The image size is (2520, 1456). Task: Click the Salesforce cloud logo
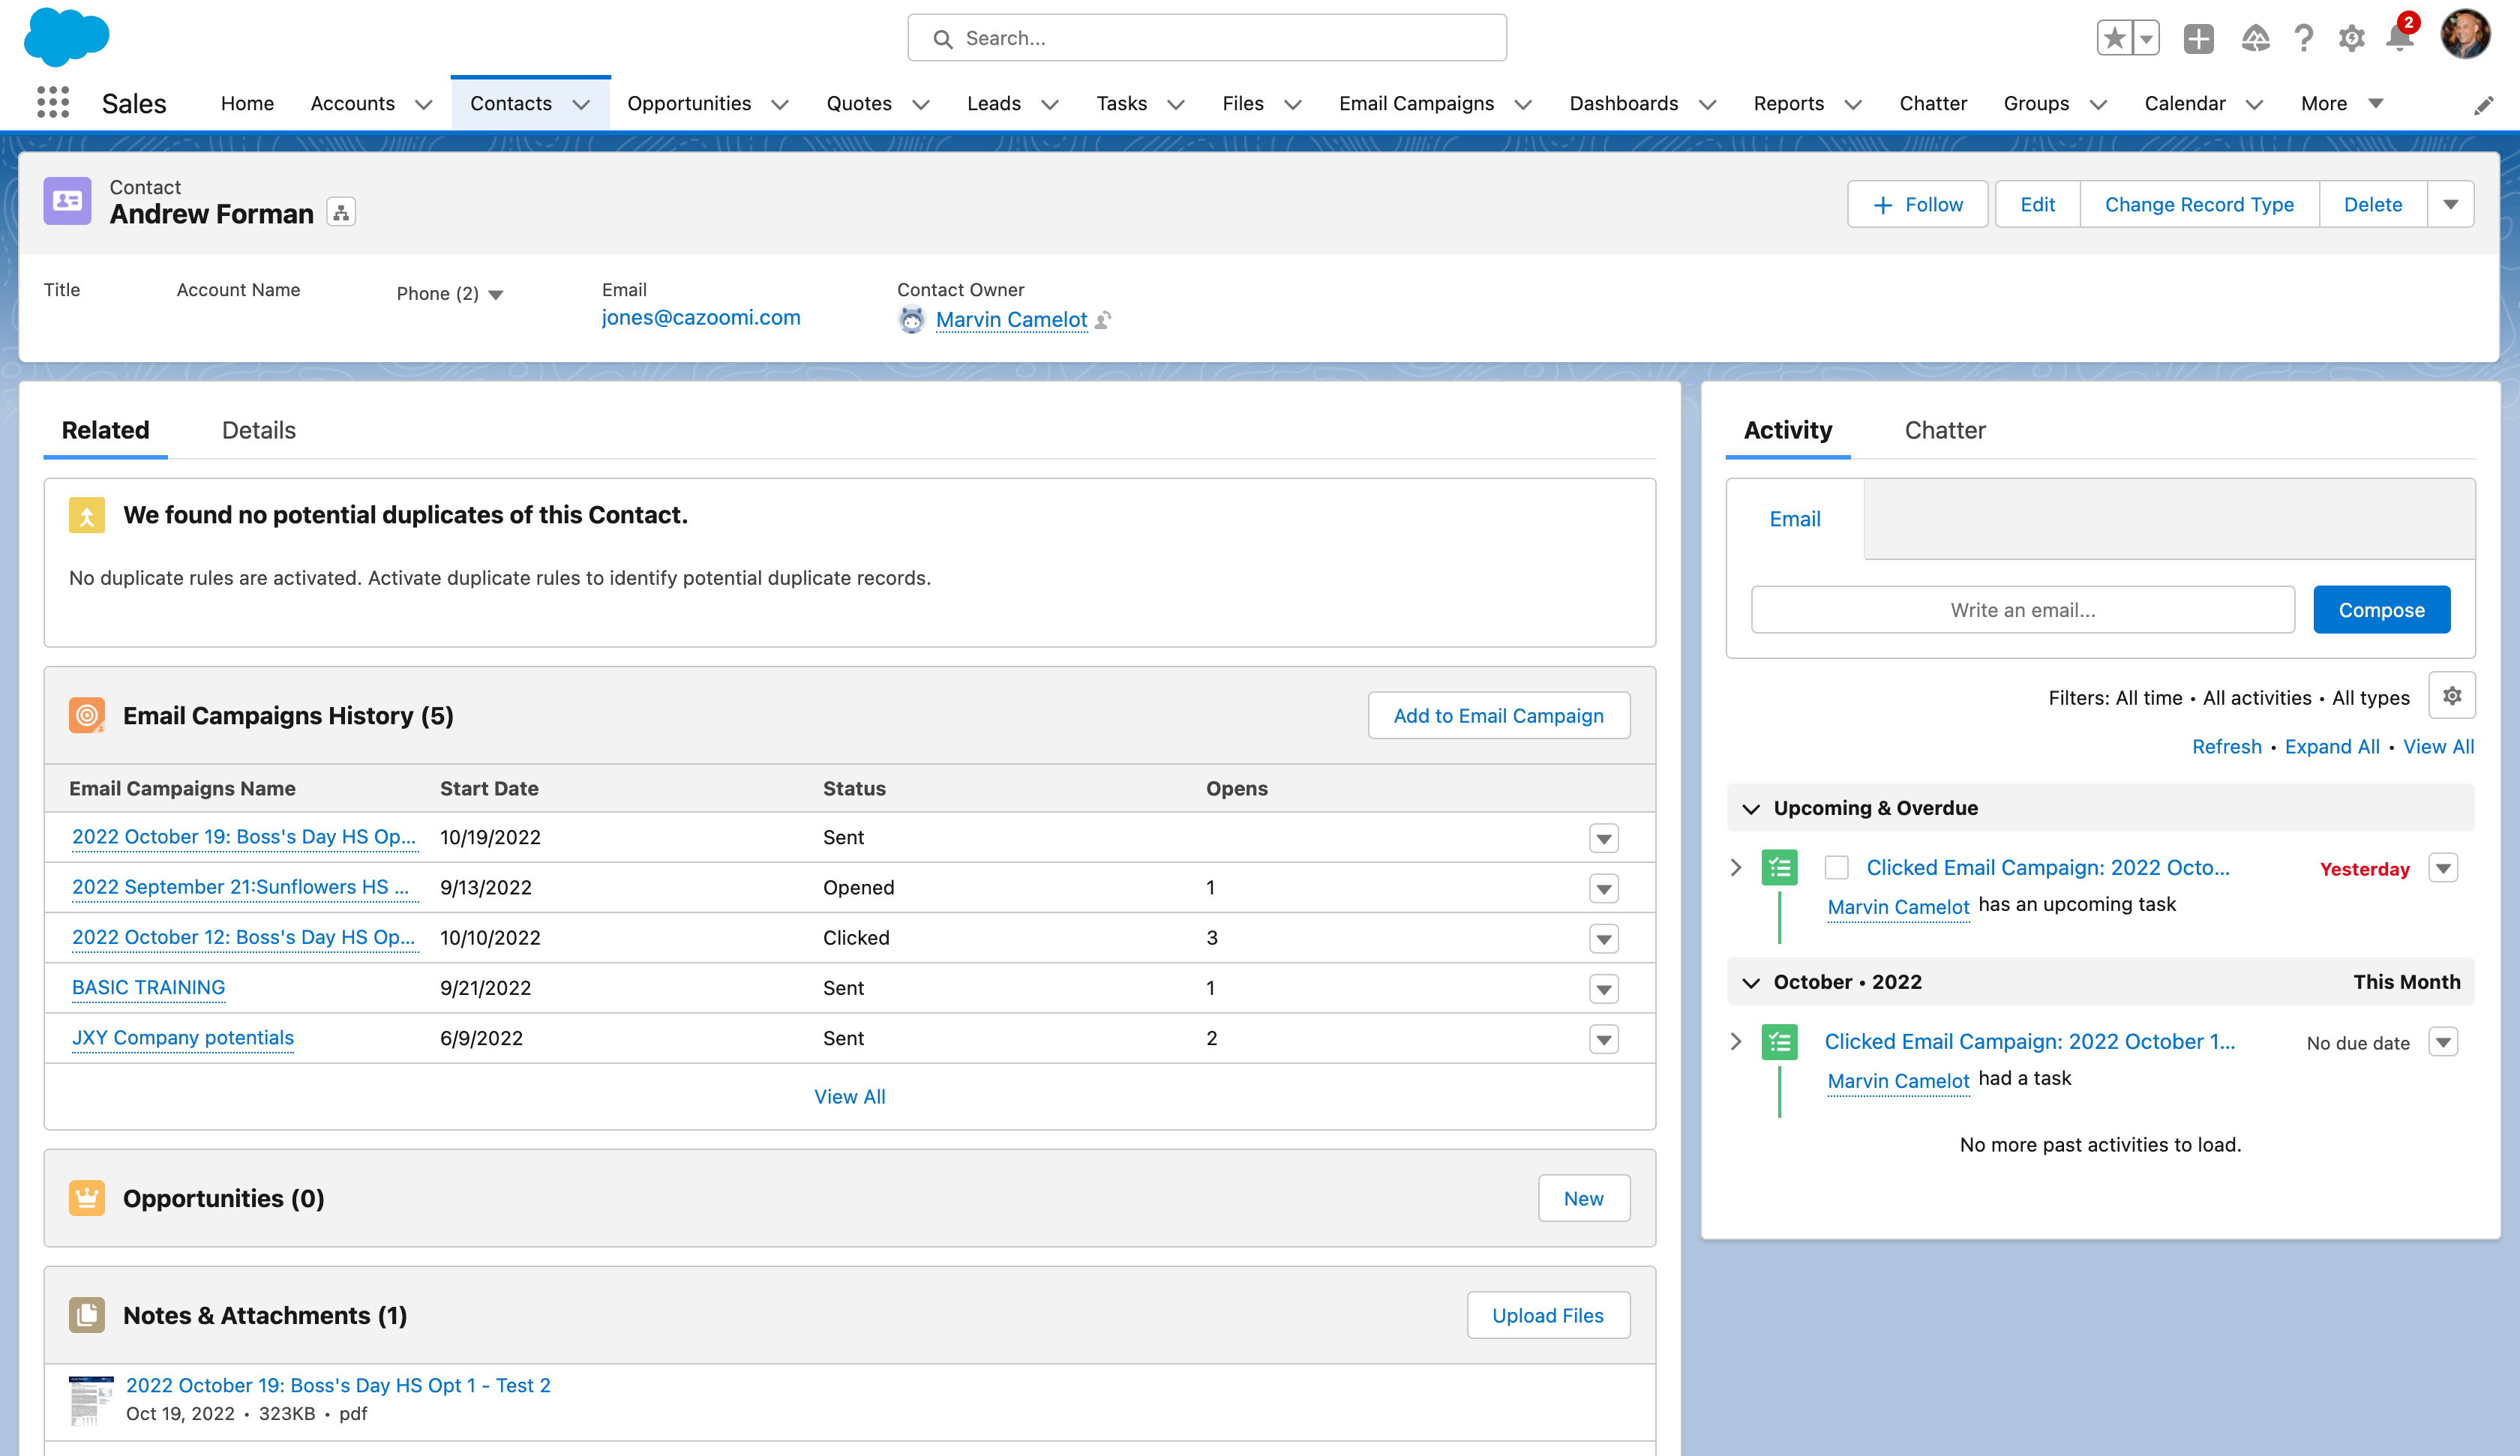click(x=66, y=37)
